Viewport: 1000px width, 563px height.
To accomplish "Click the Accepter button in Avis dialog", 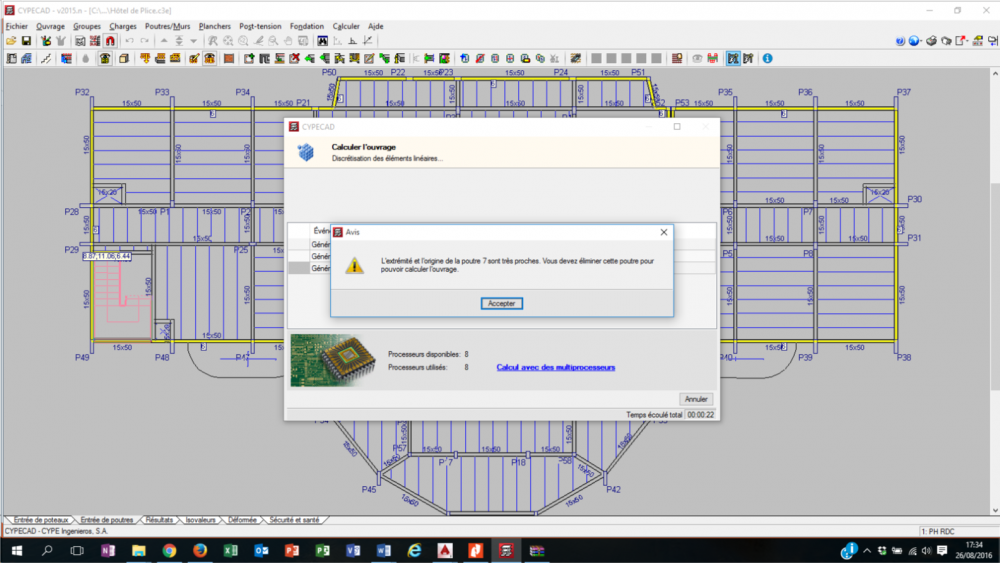I will click(x=501, y=303).
